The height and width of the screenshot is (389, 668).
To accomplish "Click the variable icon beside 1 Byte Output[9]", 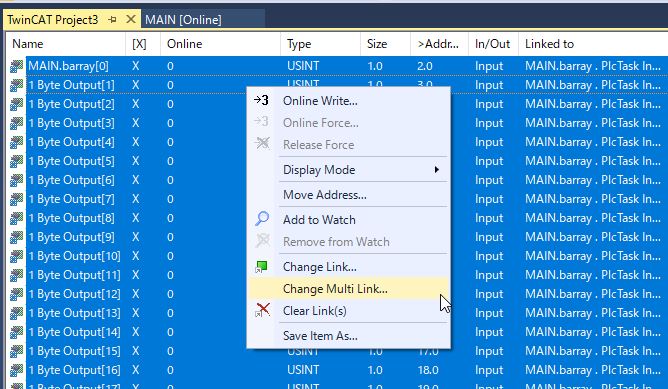I will tap(16, 237).
